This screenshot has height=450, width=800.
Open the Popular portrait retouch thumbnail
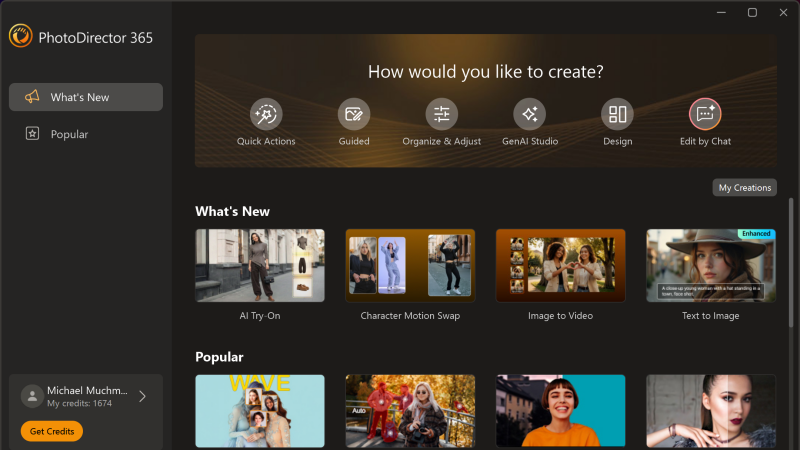711,411
